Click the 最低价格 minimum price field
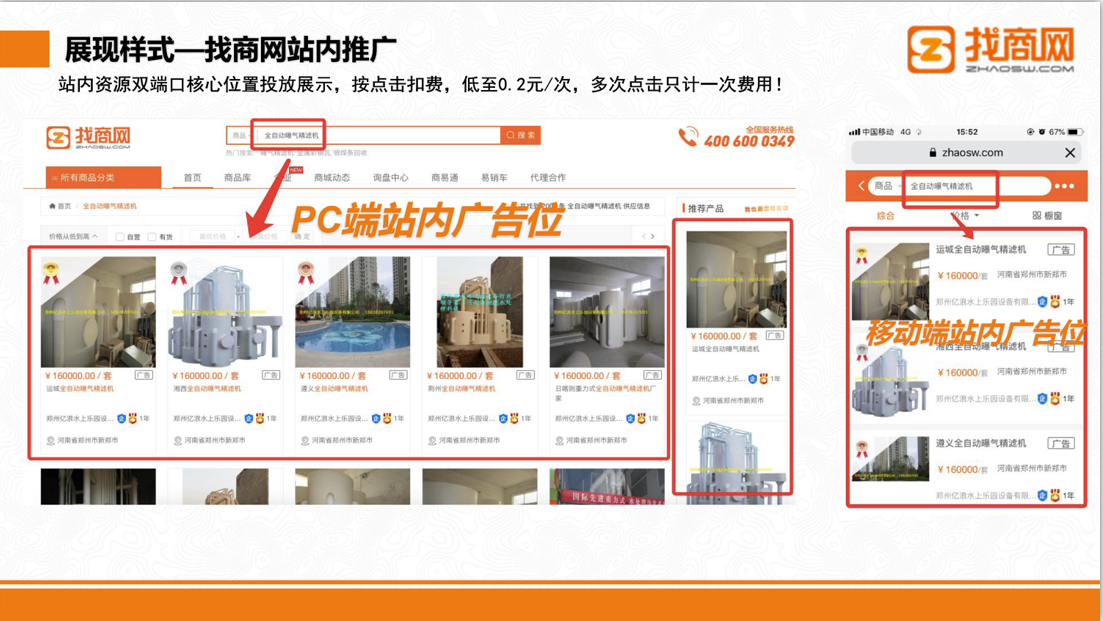Viewport: 1103px width, 621px height. pos(213,236)
